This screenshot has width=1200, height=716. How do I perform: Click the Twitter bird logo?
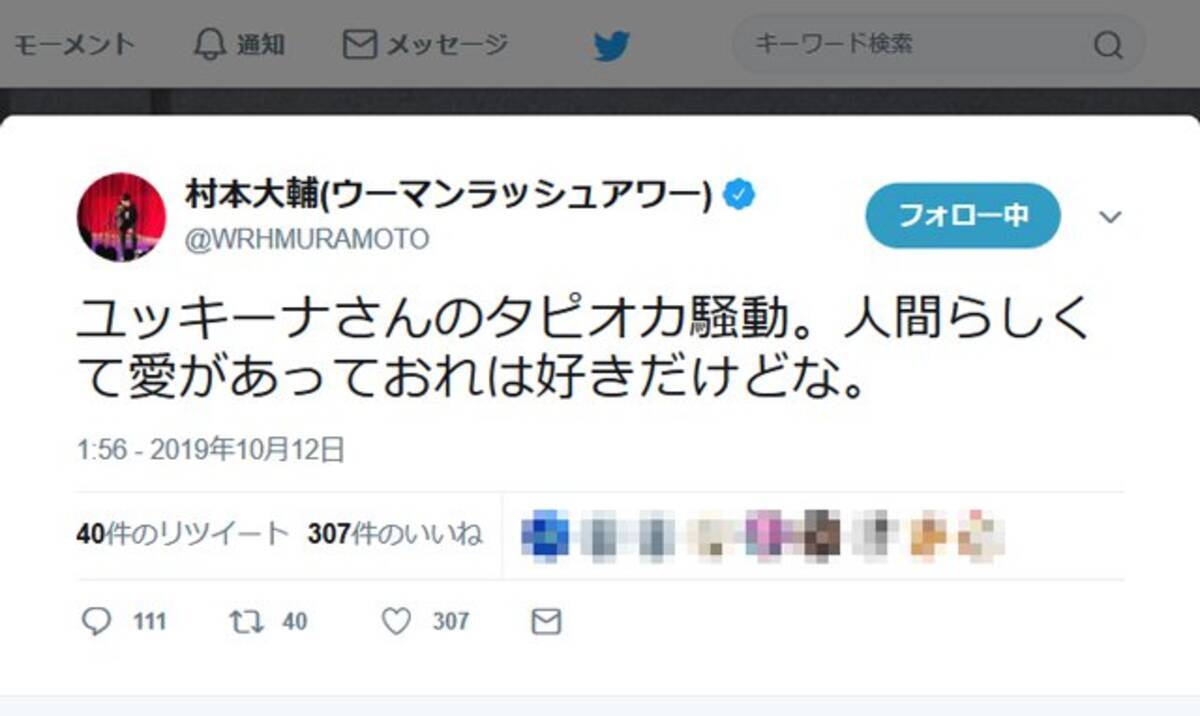(x=612, y=46)
